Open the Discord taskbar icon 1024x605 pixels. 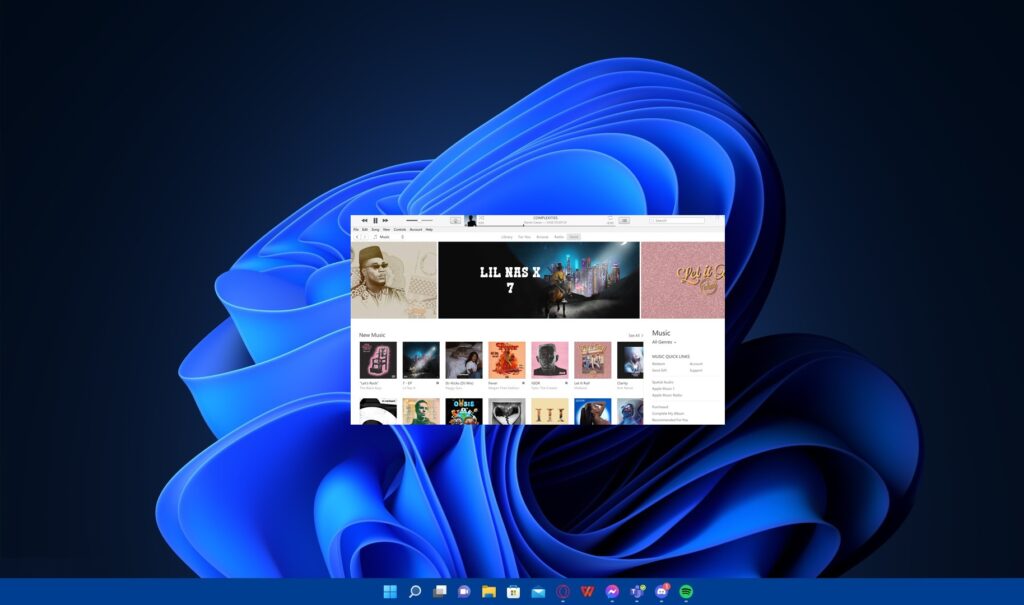coord(662,592)
